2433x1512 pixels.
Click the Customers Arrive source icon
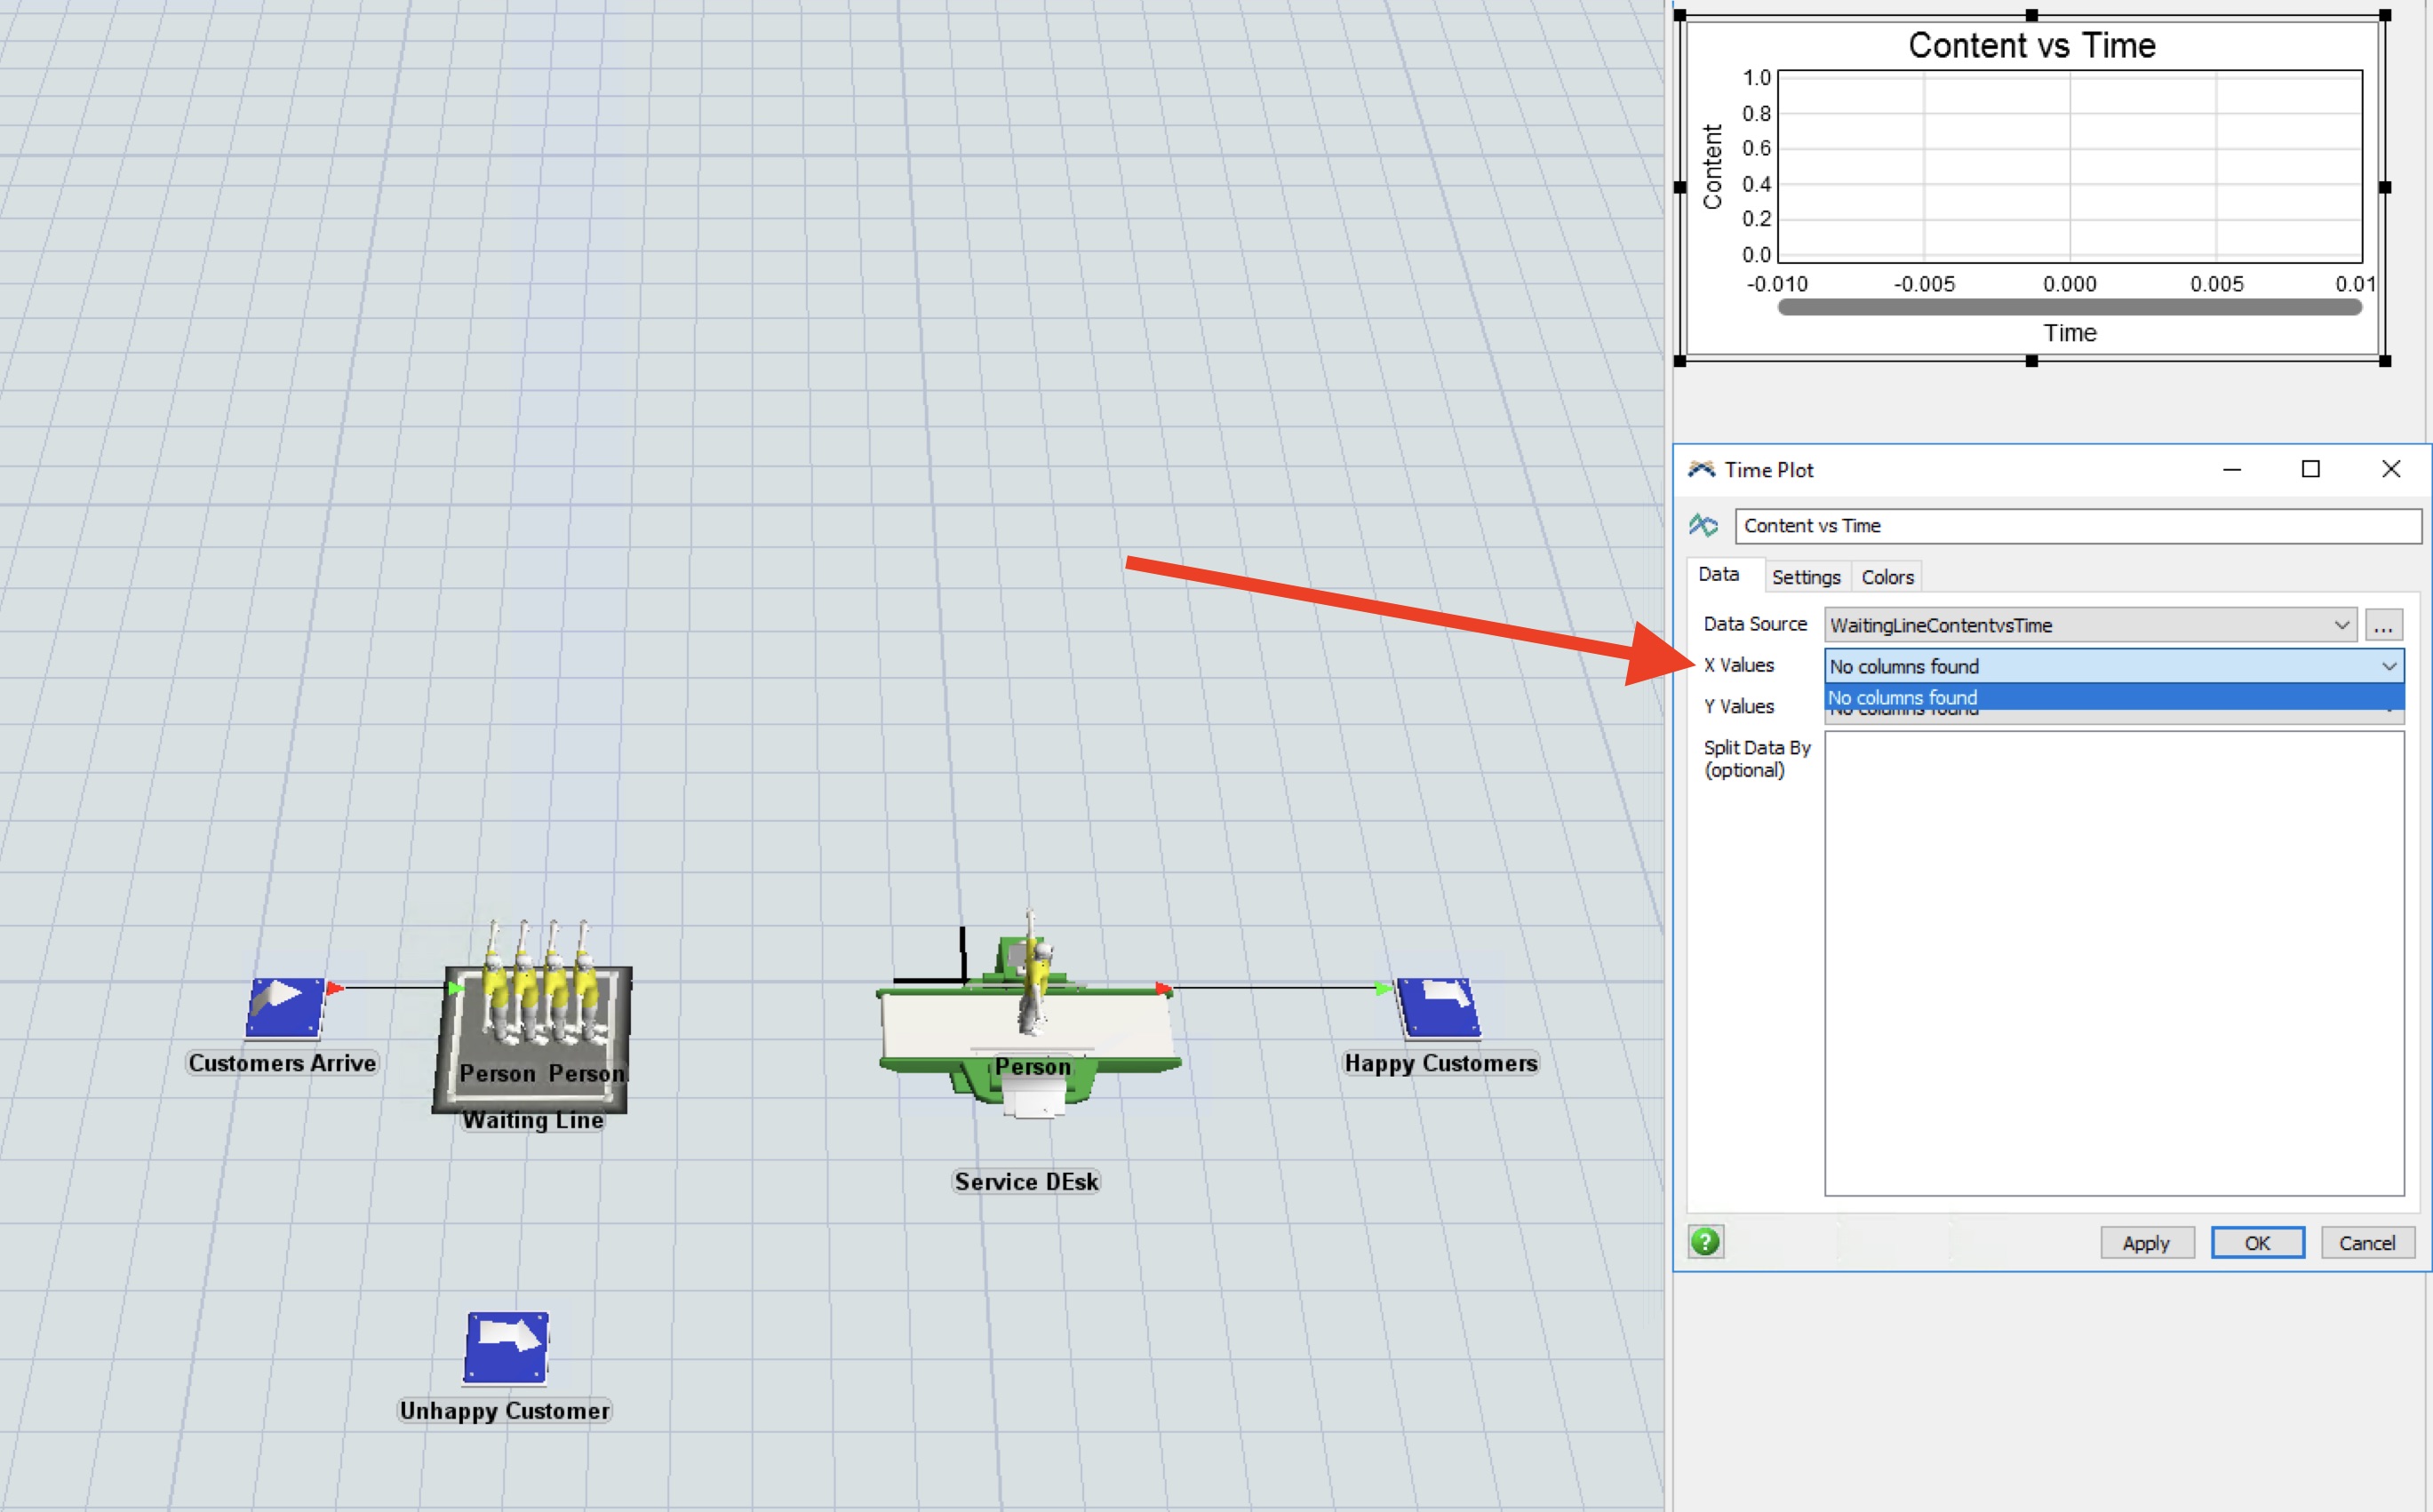click(x=285, y=1006)
